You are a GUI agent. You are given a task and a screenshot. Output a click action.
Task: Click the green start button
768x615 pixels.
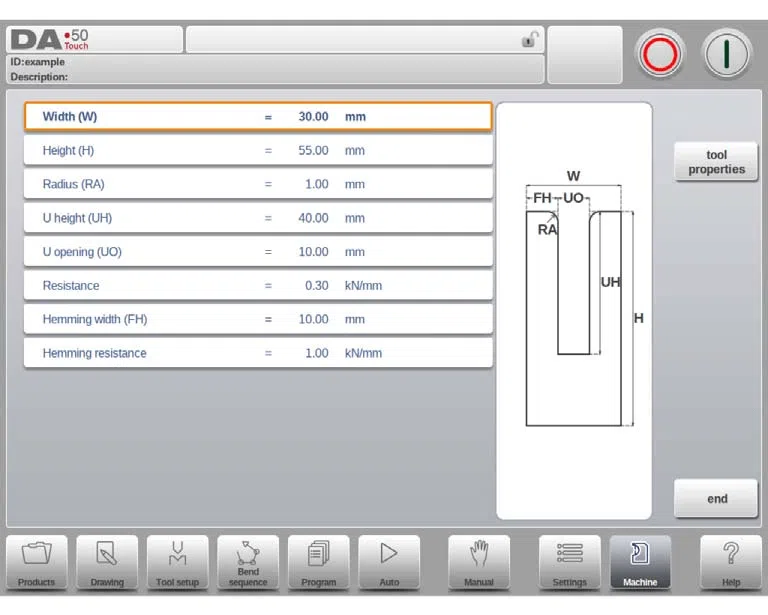click(727, 54)
